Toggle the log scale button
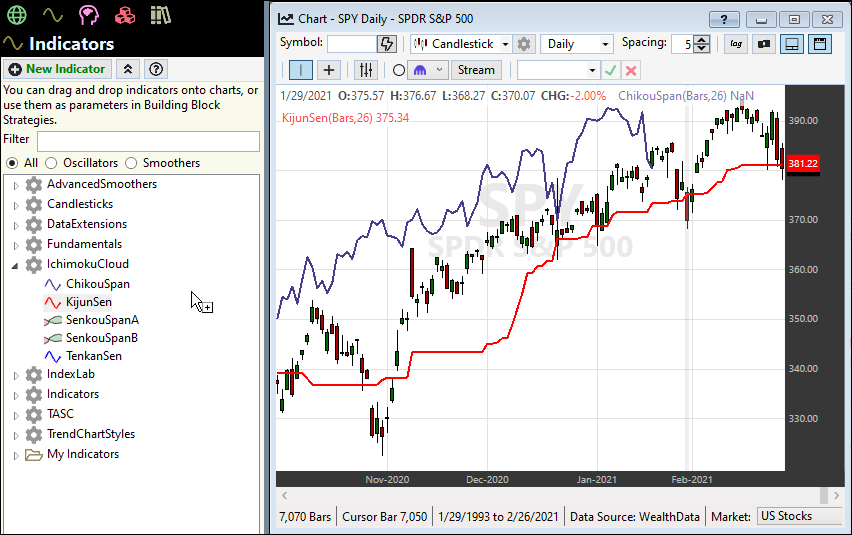 [x=736, y=44]
